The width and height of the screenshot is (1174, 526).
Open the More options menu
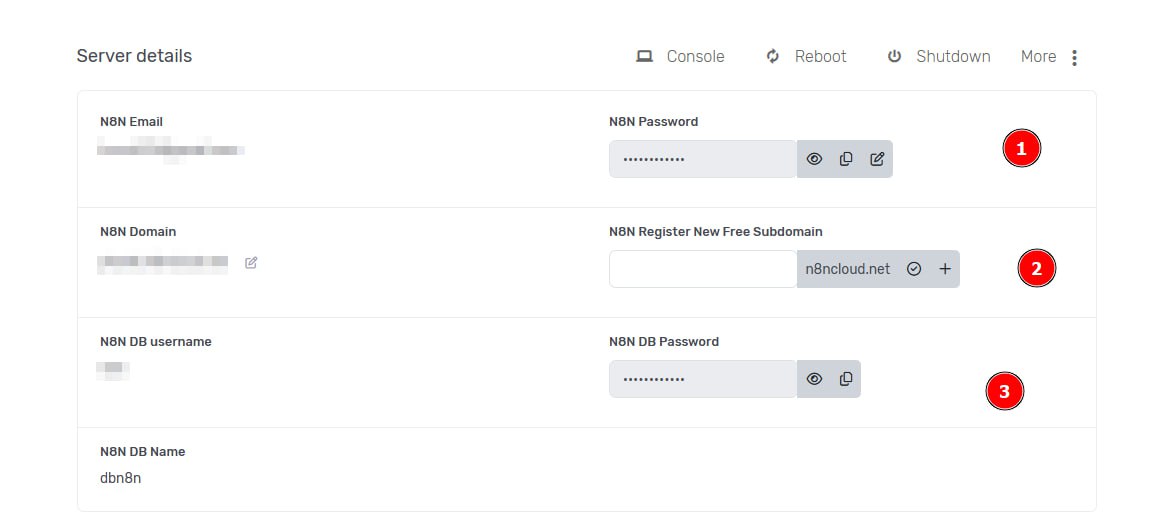point(1038,57)
